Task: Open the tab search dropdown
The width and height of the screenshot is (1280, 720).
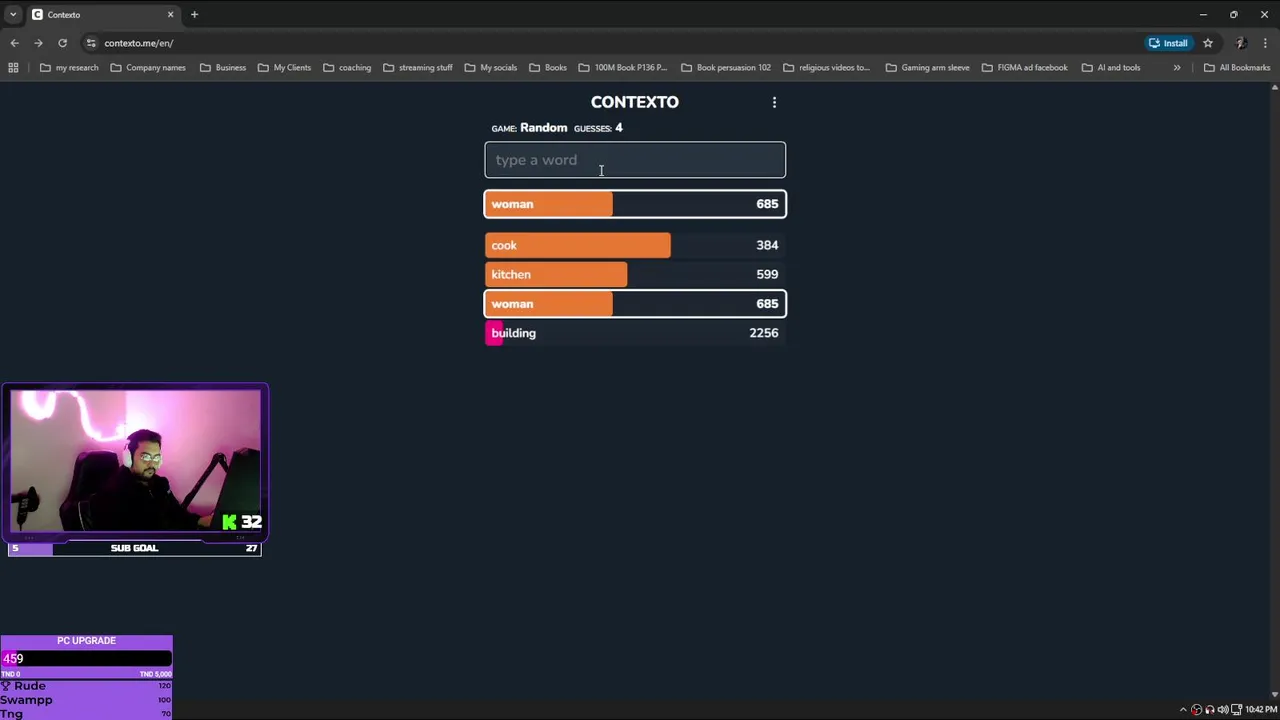Action: tap(13, 14)
